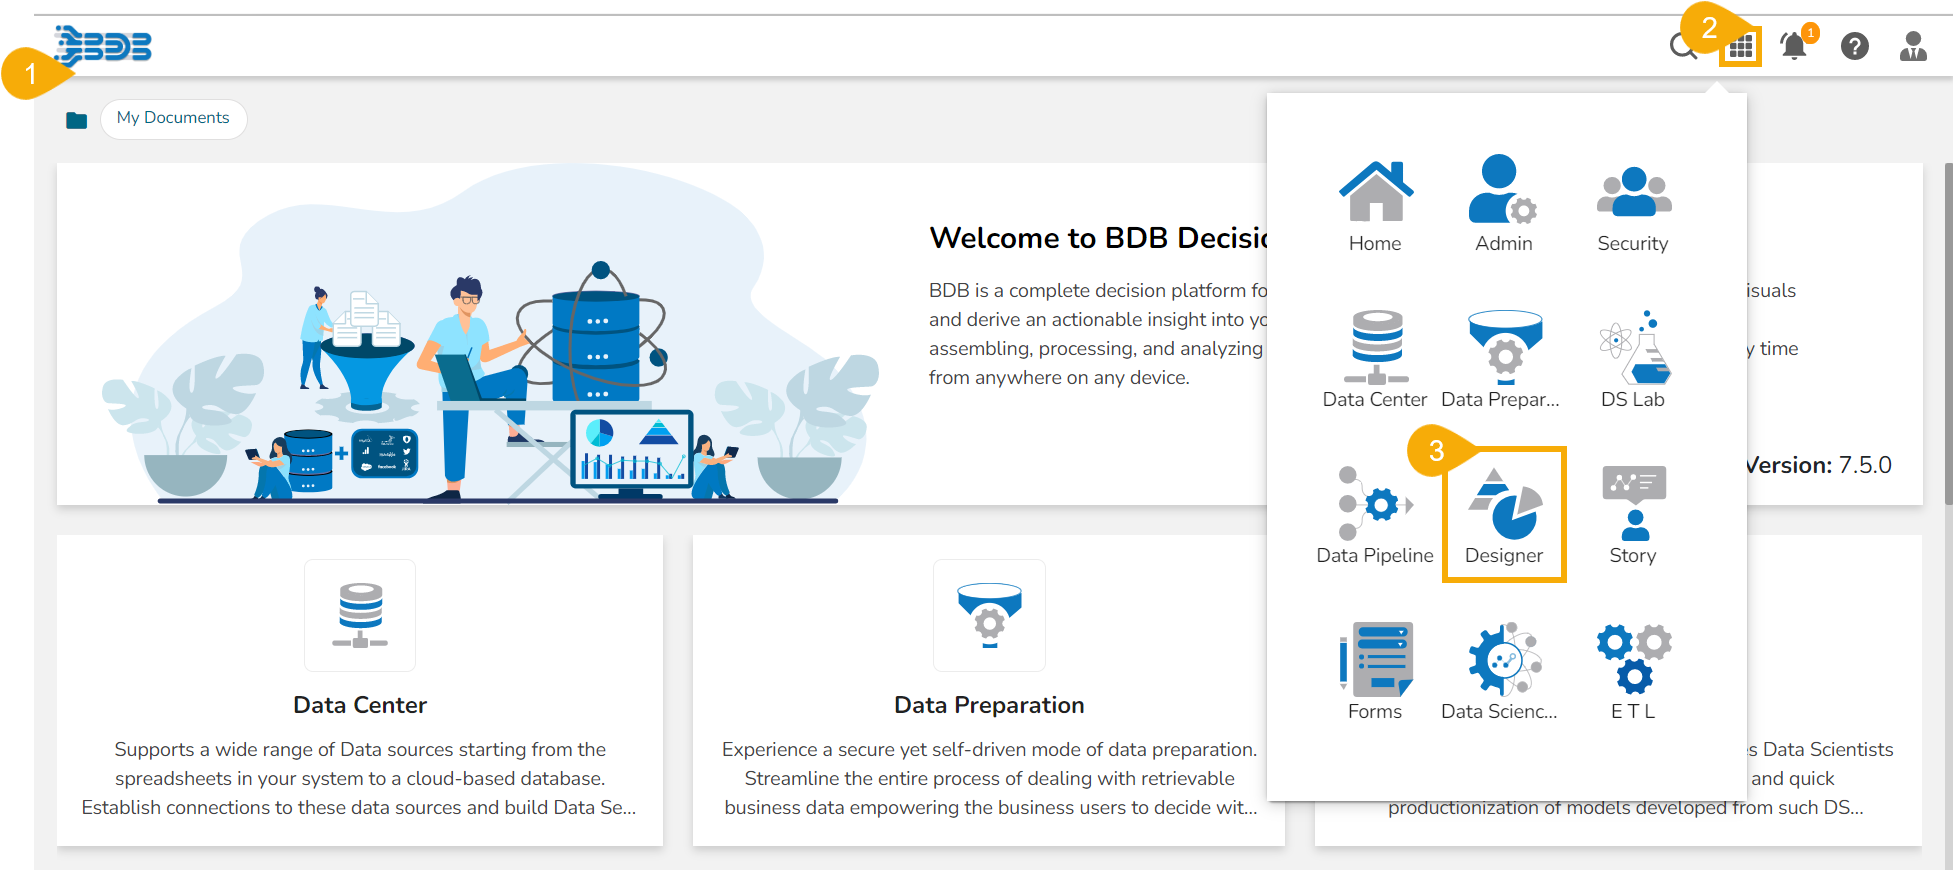Click the folder icon beside My Documents
The width and height of the screenshot is (1953, 870).
pos(77,120)
